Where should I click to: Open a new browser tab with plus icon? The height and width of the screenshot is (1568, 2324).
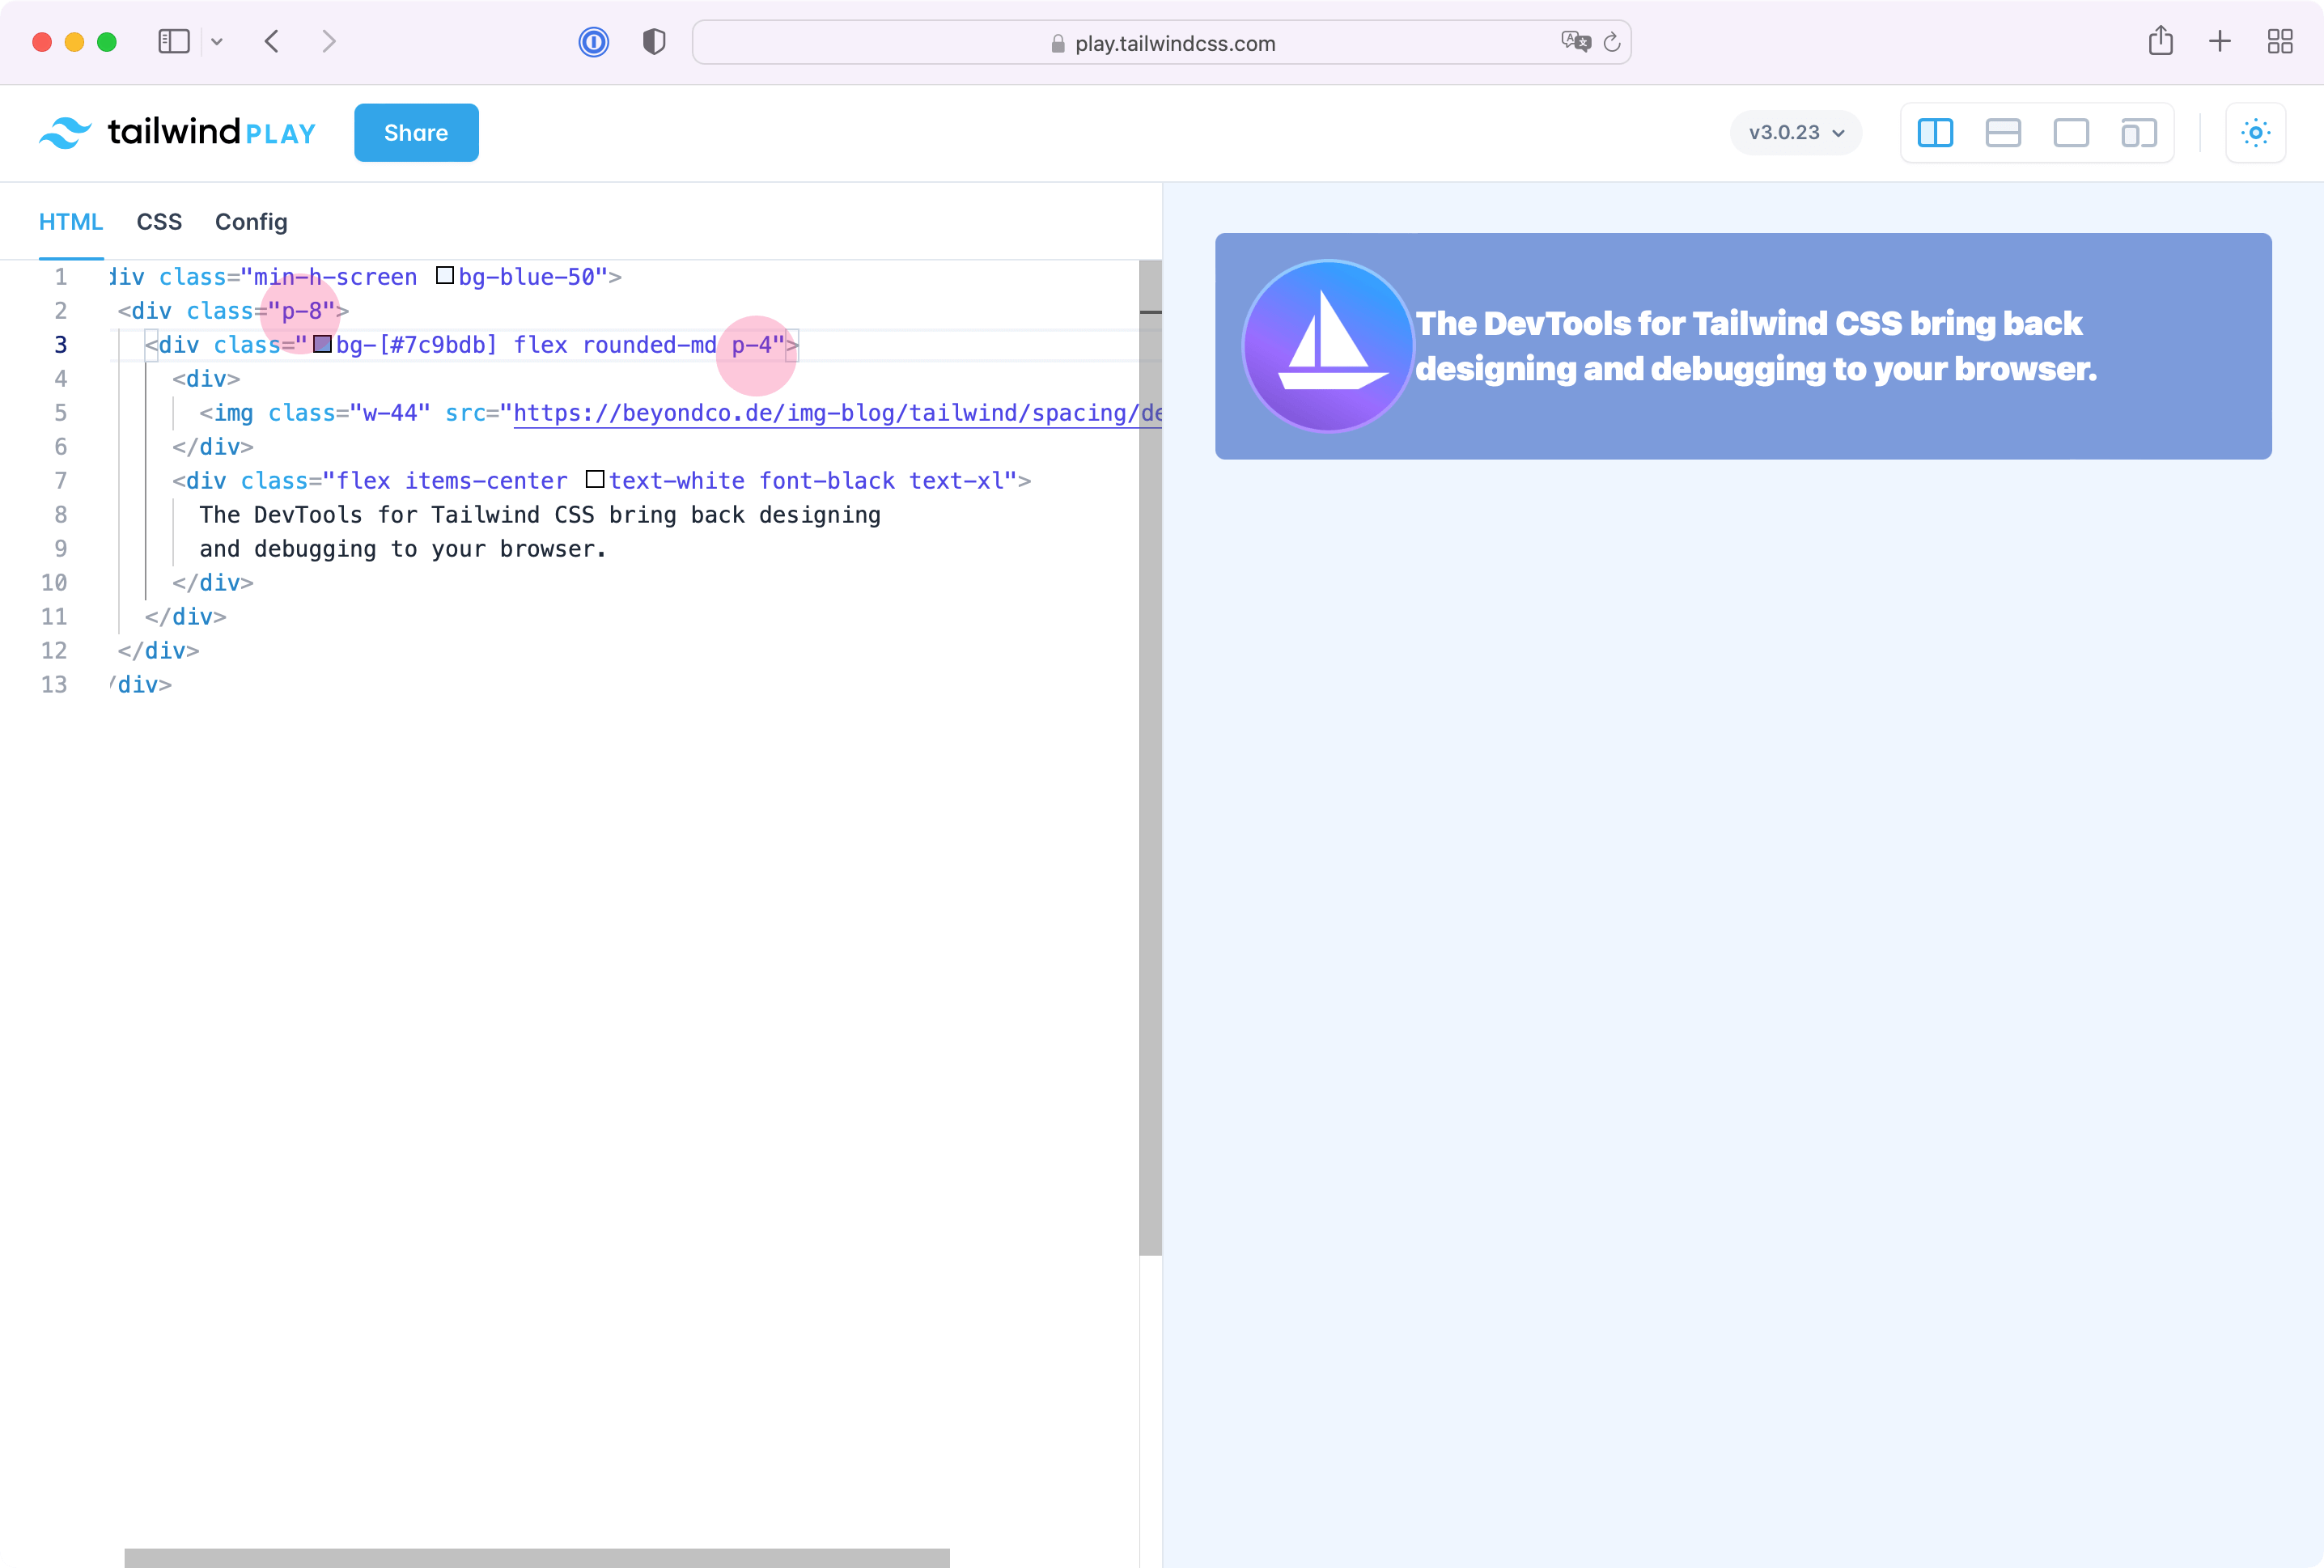pyautogui.click(x=2219, y=42)
